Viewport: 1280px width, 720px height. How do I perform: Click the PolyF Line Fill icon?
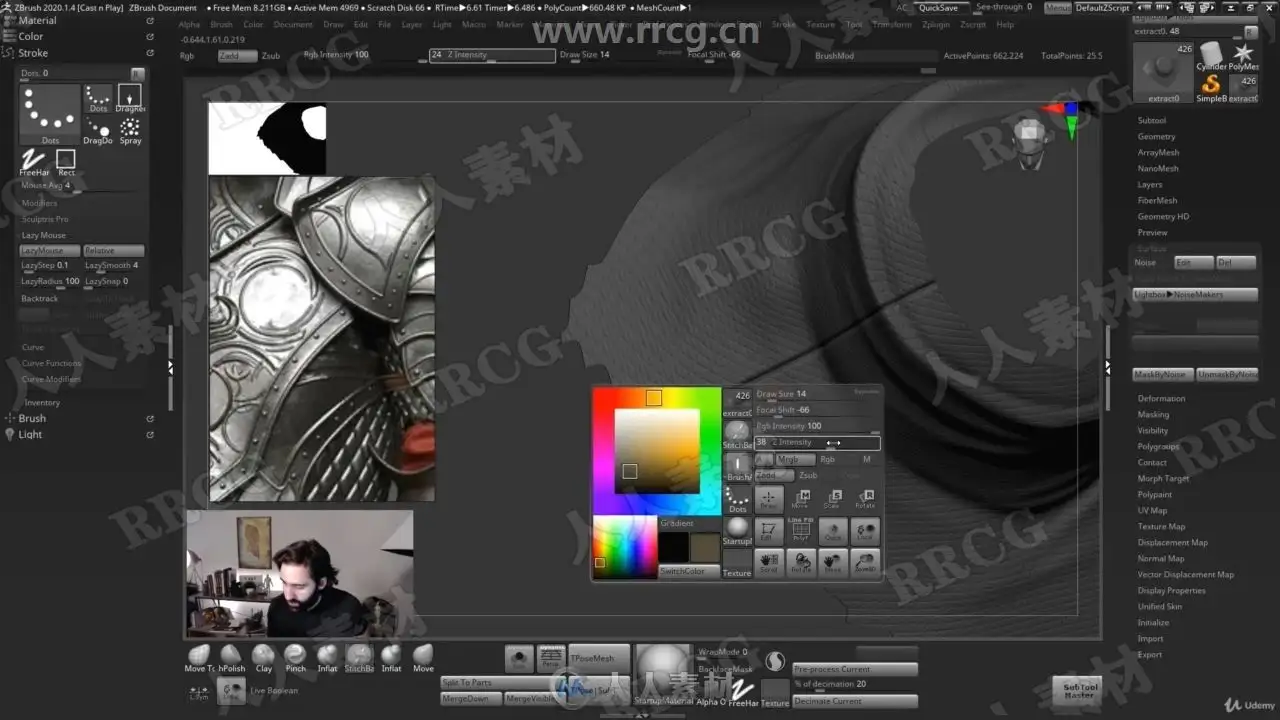click(x=800, y=531)
